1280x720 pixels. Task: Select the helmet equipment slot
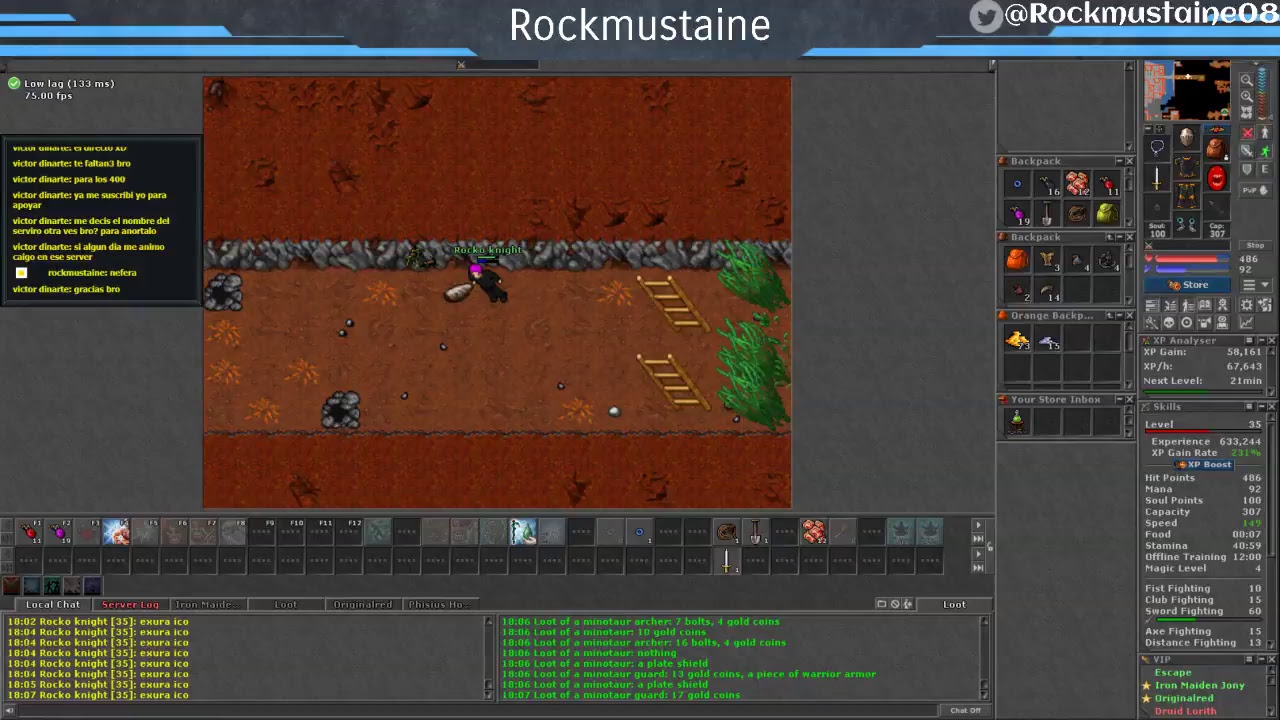(x=1186, y=137)
